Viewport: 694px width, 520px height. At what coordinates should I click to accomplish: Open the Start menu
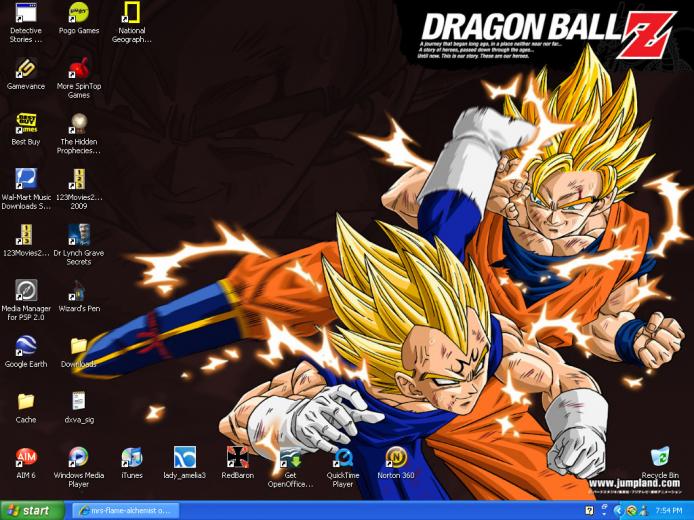32,511
